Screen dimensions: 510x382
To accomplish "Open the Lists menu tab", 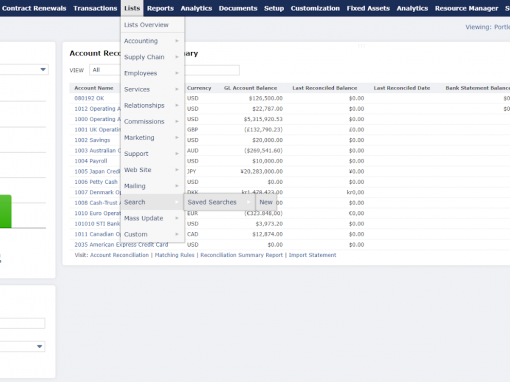I will (132, 8).
